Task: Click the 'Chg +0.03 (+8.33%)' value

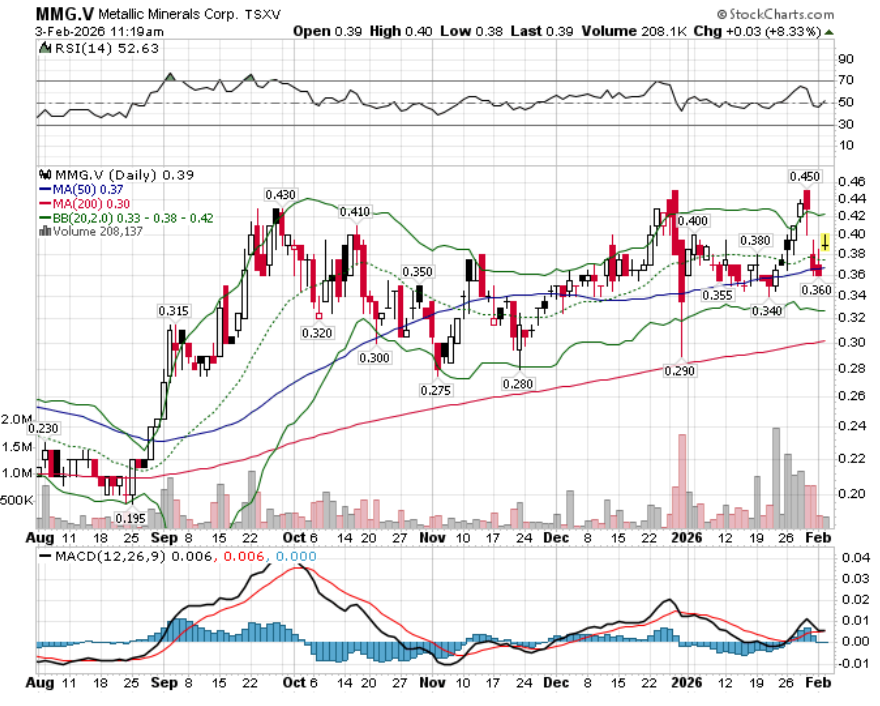Action: [758, 31]
